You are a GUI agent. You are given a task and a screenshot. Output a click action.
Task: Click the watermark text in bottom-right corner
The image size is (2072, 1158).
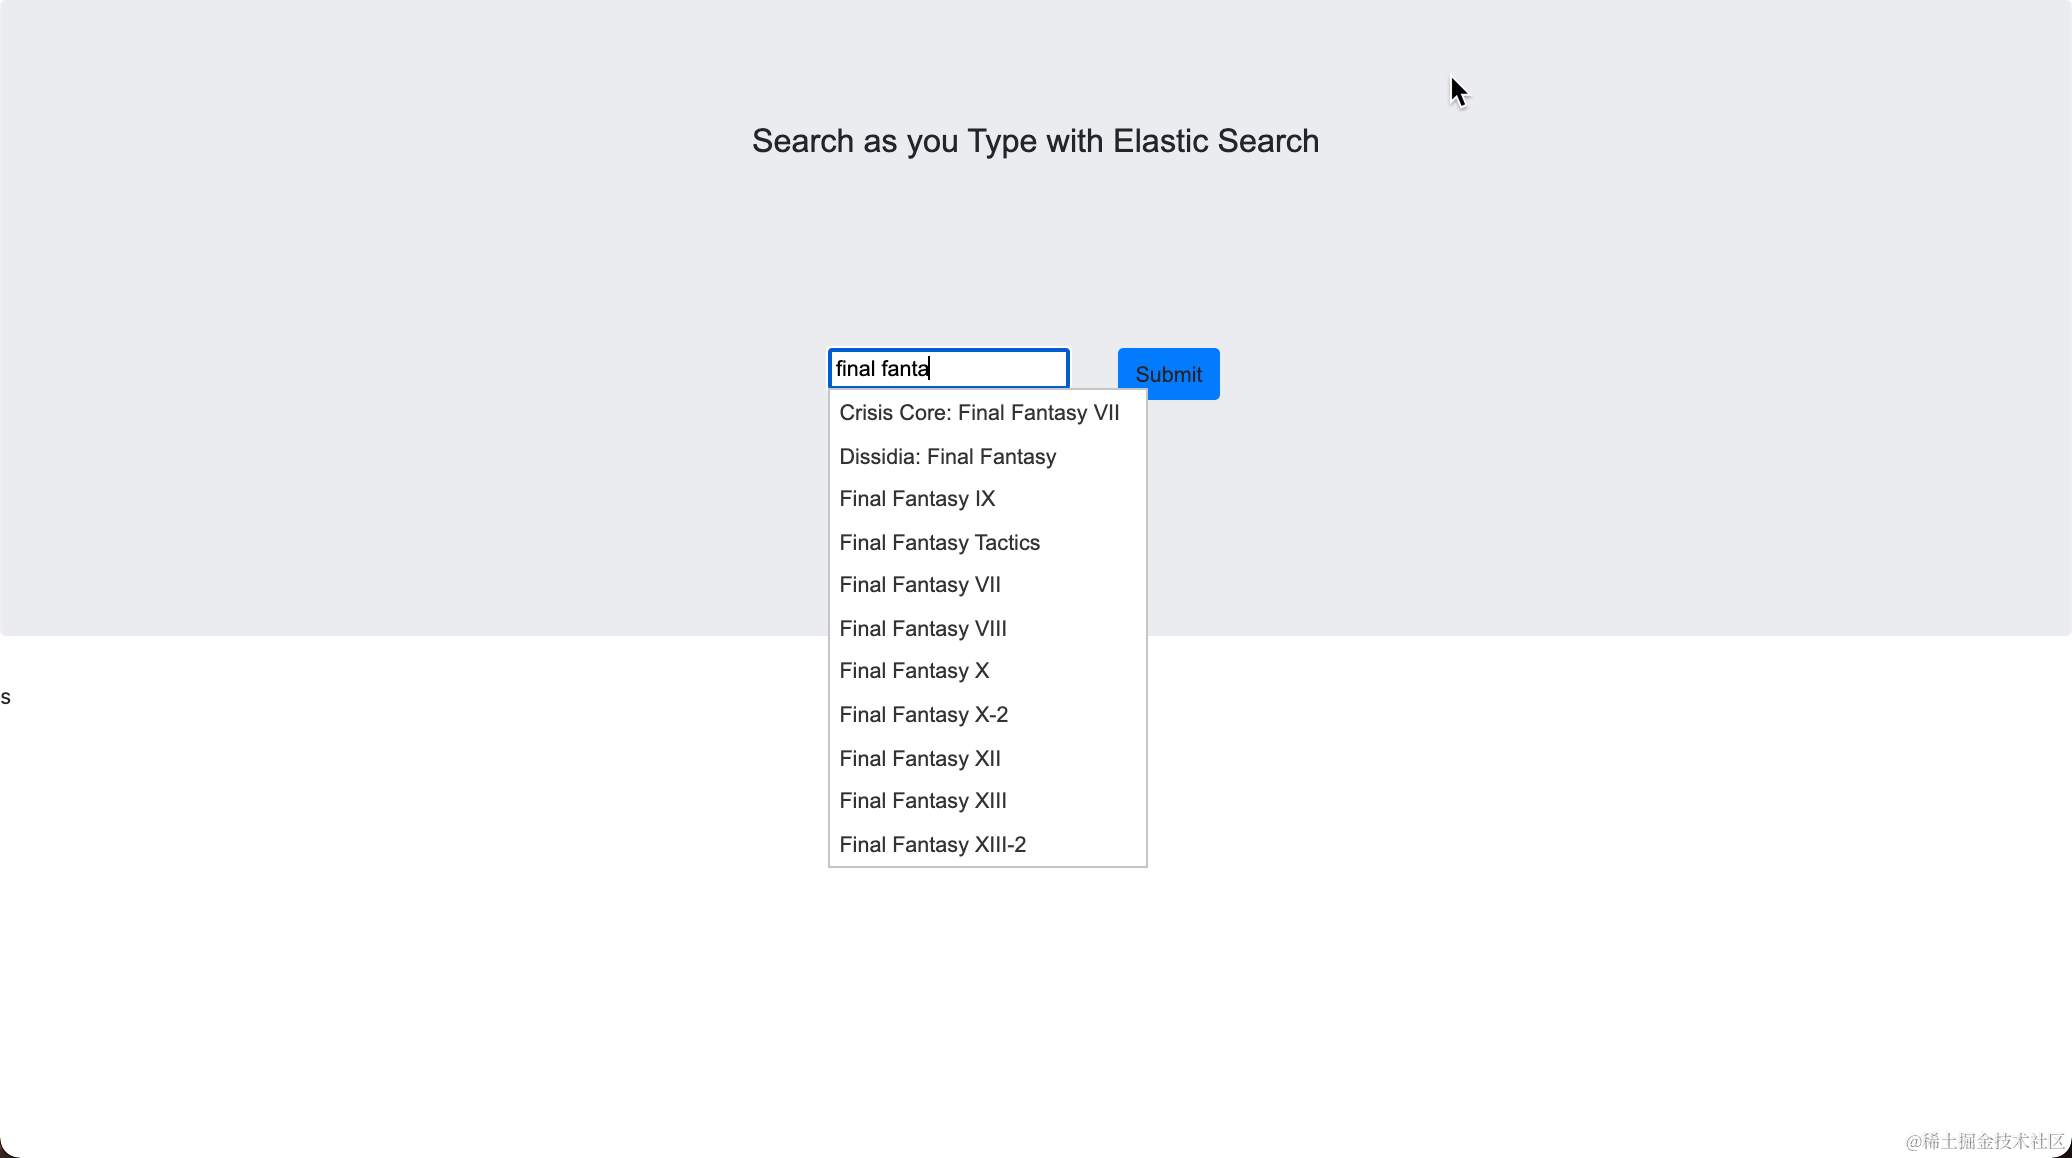click(1984, 1141)
